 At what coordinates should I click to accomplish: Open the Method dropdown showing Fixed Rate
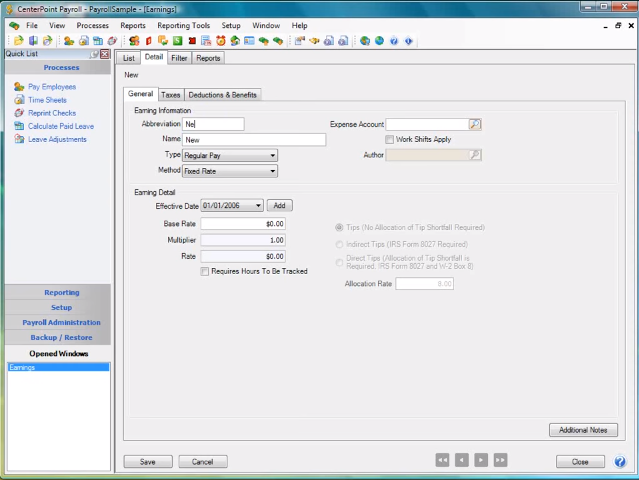click(230, 171)
